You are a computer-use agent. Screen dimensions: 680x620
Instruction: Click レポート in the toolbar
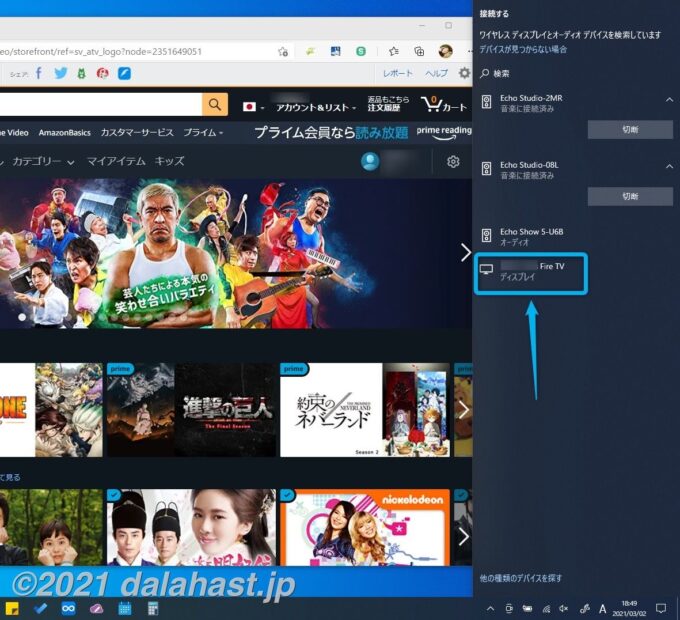(397, 73)
